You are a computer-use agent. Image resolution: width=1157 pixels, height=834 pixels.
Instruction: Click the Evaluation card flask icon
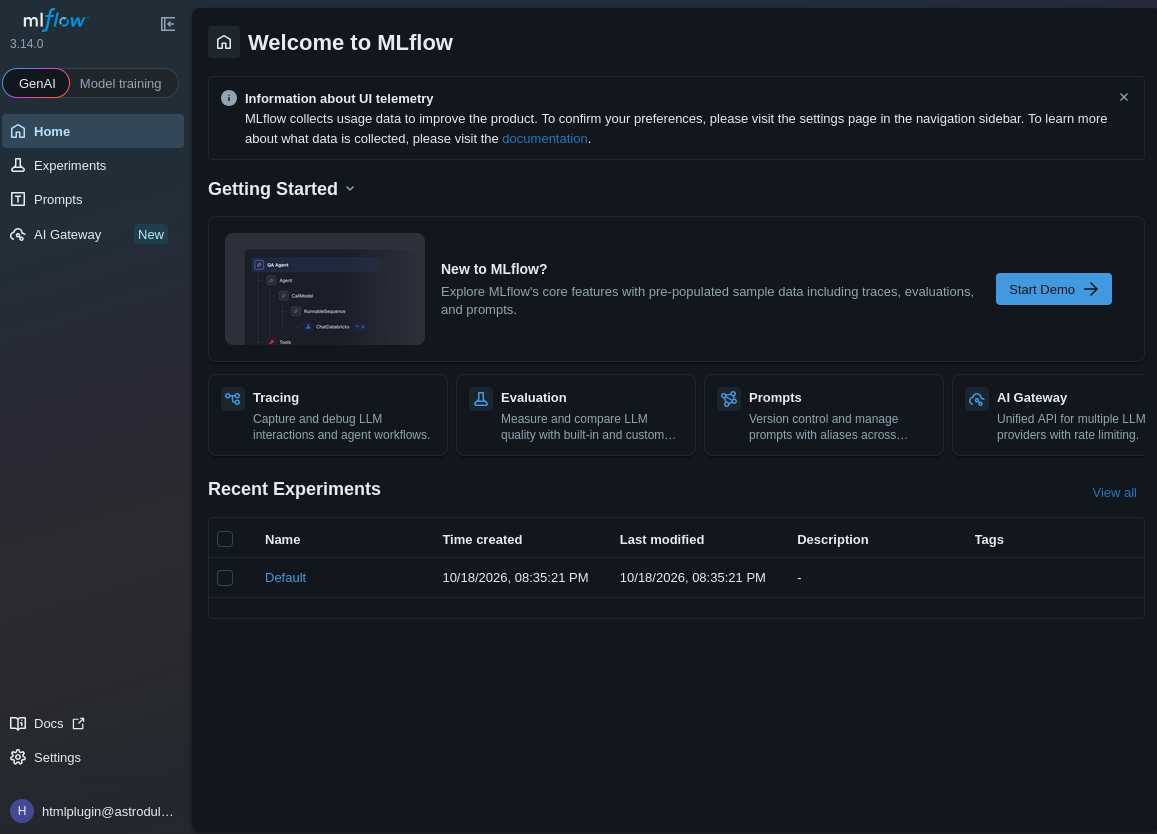click(x=481, y=399)
